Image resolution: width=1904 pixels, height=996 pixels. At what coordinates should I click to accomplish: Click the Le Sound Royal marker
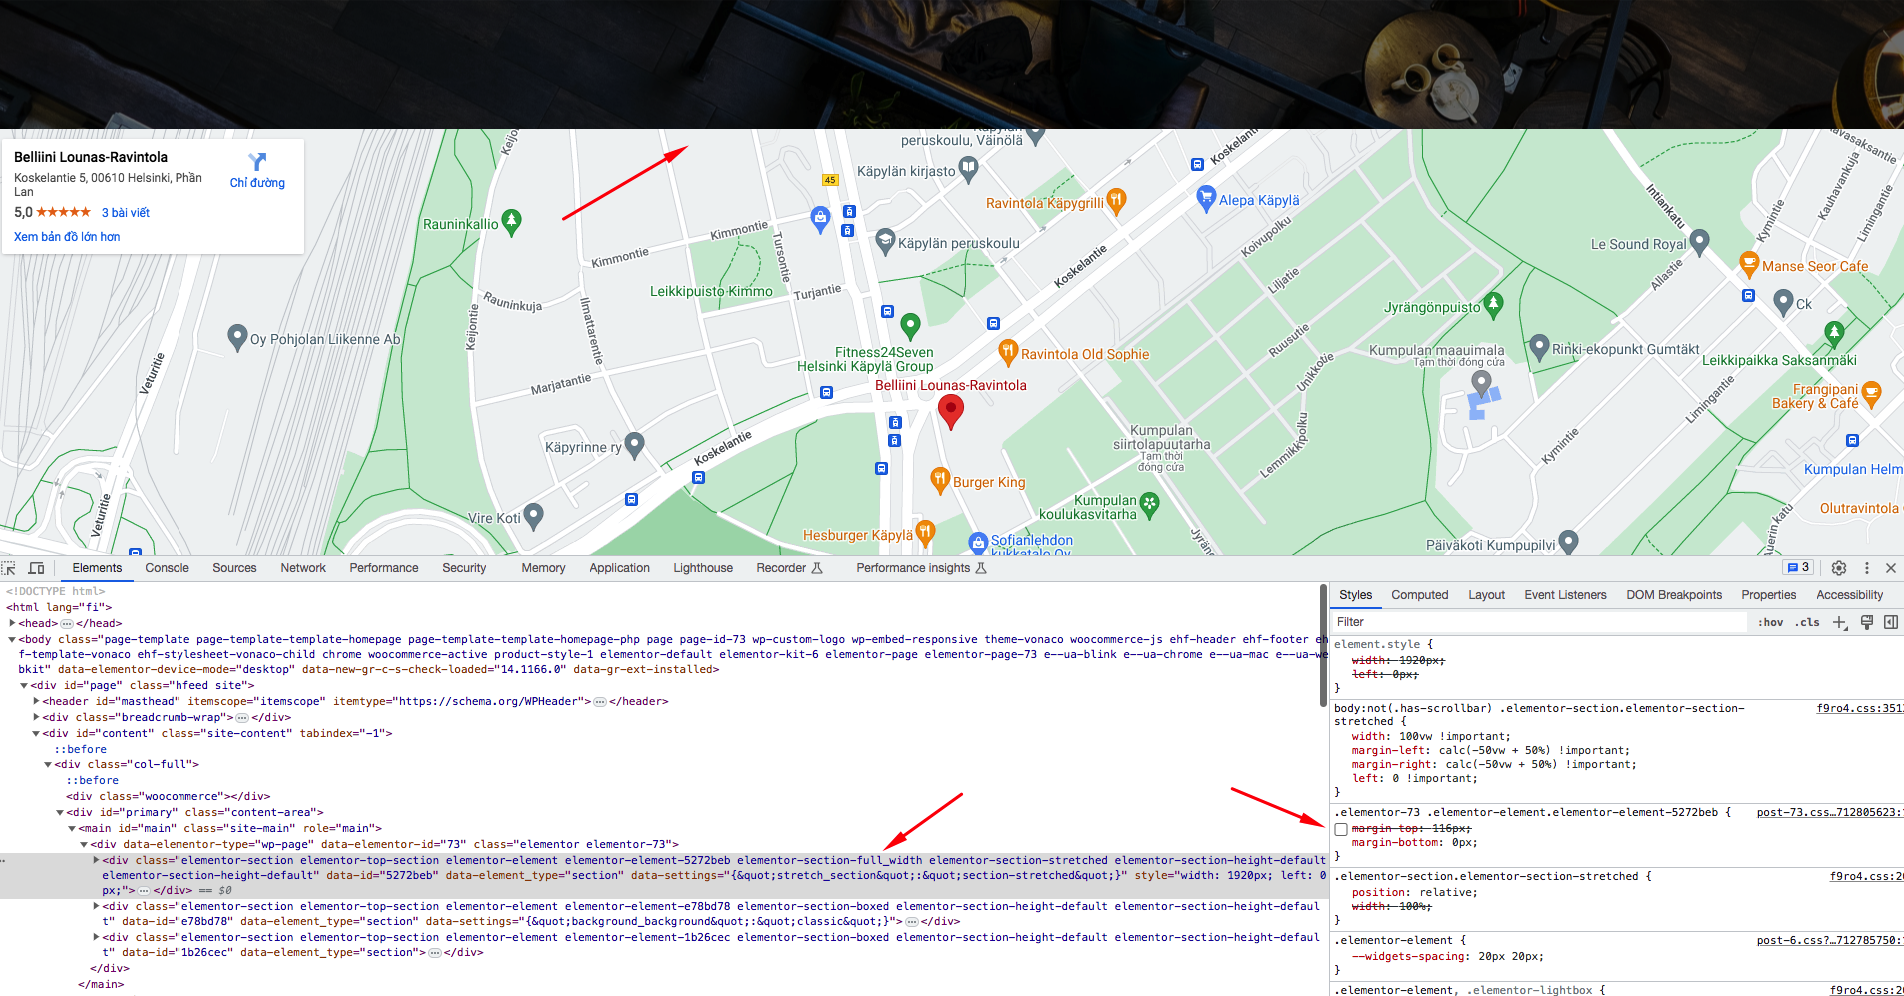1699,243
